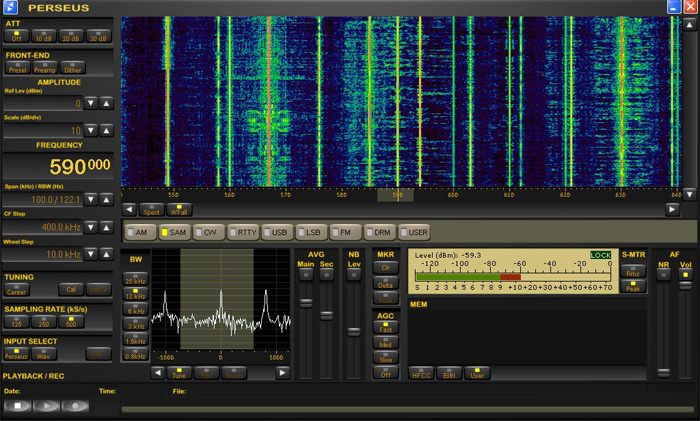Increase Ref Lev with up arrow
The image size is (700, 421).
click(x=106, y=103)
